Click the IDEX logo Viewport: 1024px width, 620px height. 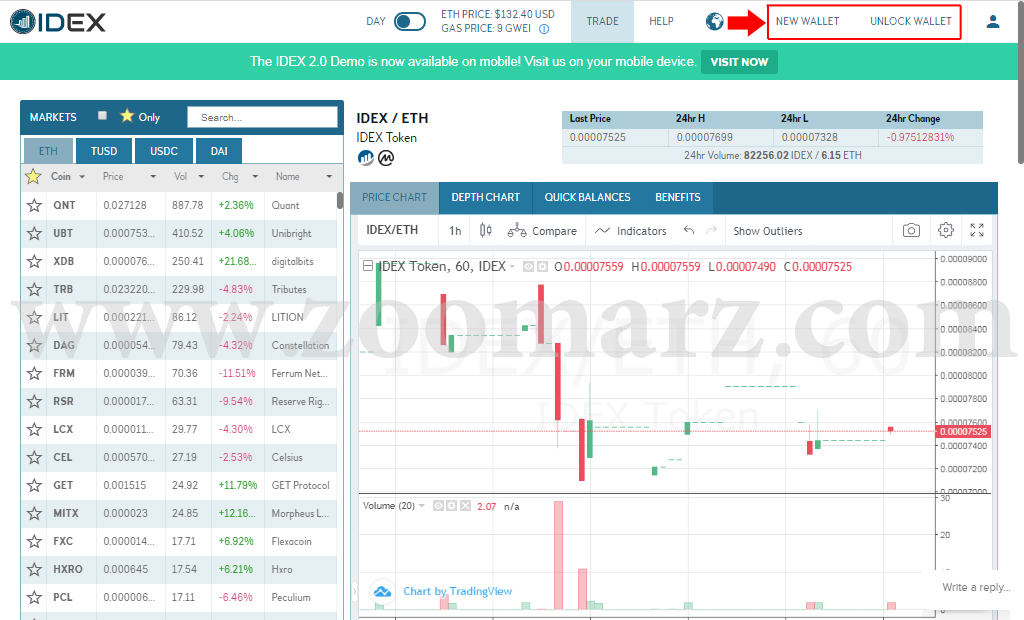57,22
